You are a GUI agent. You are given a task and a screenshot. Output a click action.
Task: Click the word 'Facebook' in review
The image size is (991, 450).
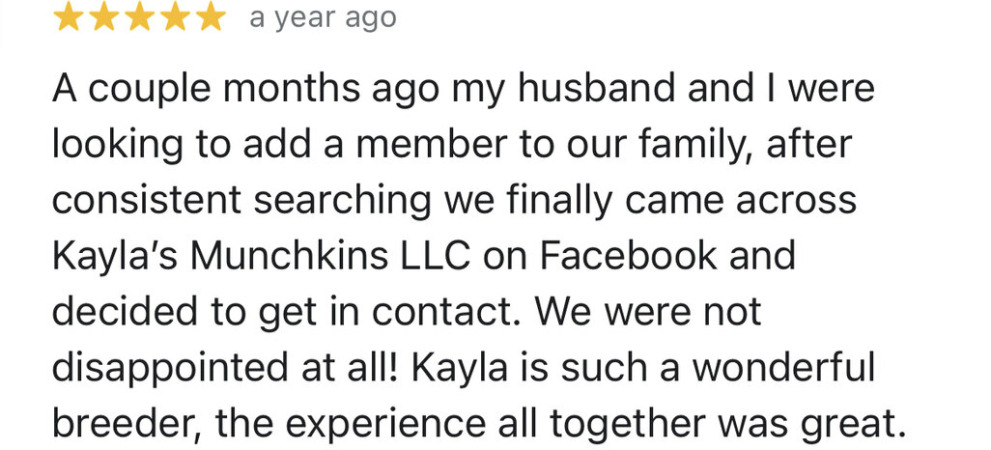point(629,255)
